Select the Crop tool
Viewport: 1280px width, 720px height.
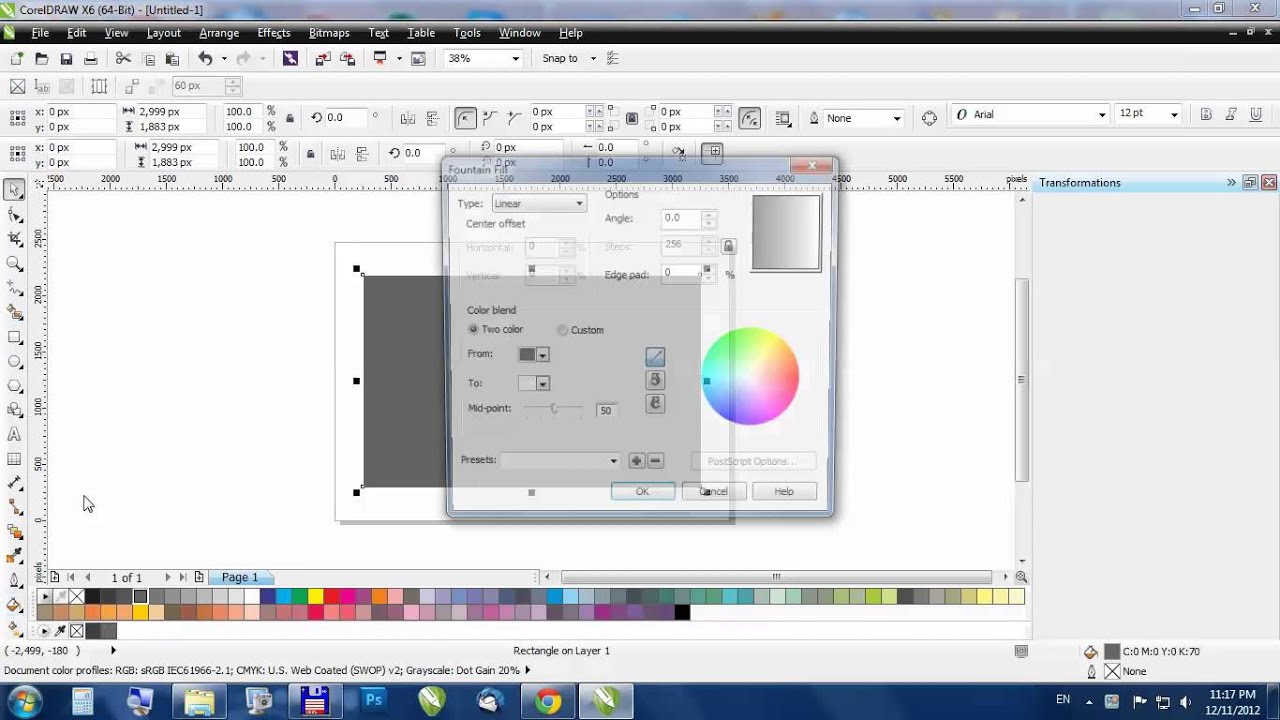click(x=15, y=239)
